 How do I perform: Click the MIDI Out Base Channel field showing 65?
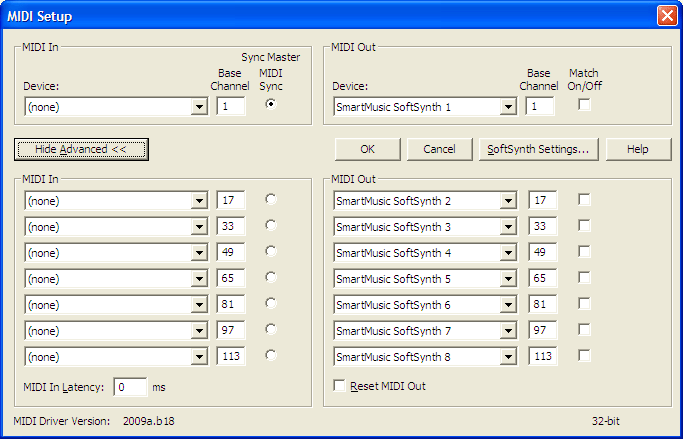point(543,278)
